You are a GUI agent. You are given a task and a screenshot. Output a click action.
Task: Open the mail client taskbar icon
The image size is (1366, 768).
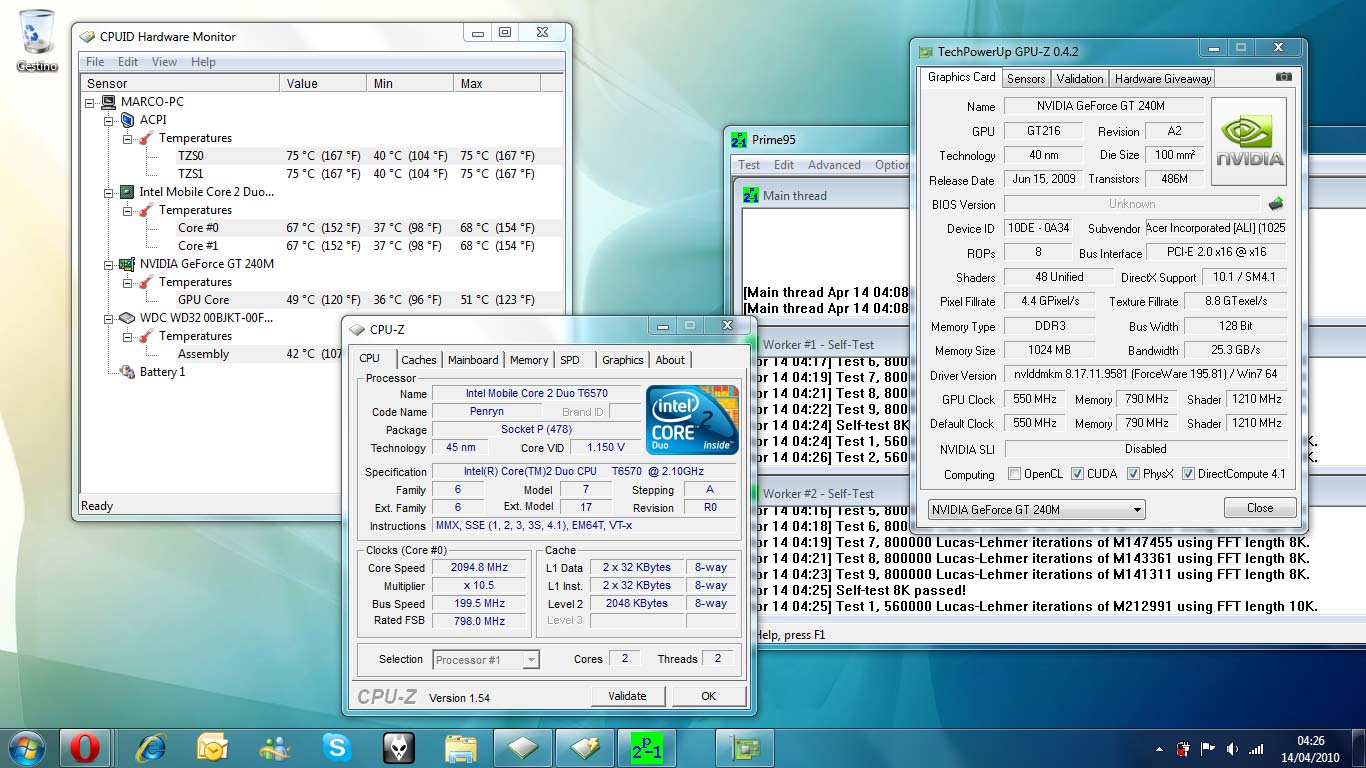click(212, 747)
